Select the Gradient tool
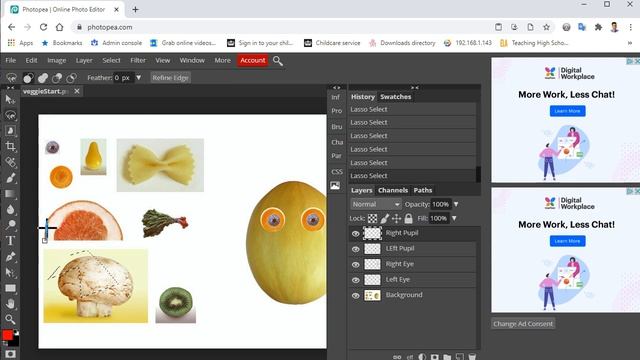Image resolution: width=640 pixels, height=360 pixels. pos(10,193)
